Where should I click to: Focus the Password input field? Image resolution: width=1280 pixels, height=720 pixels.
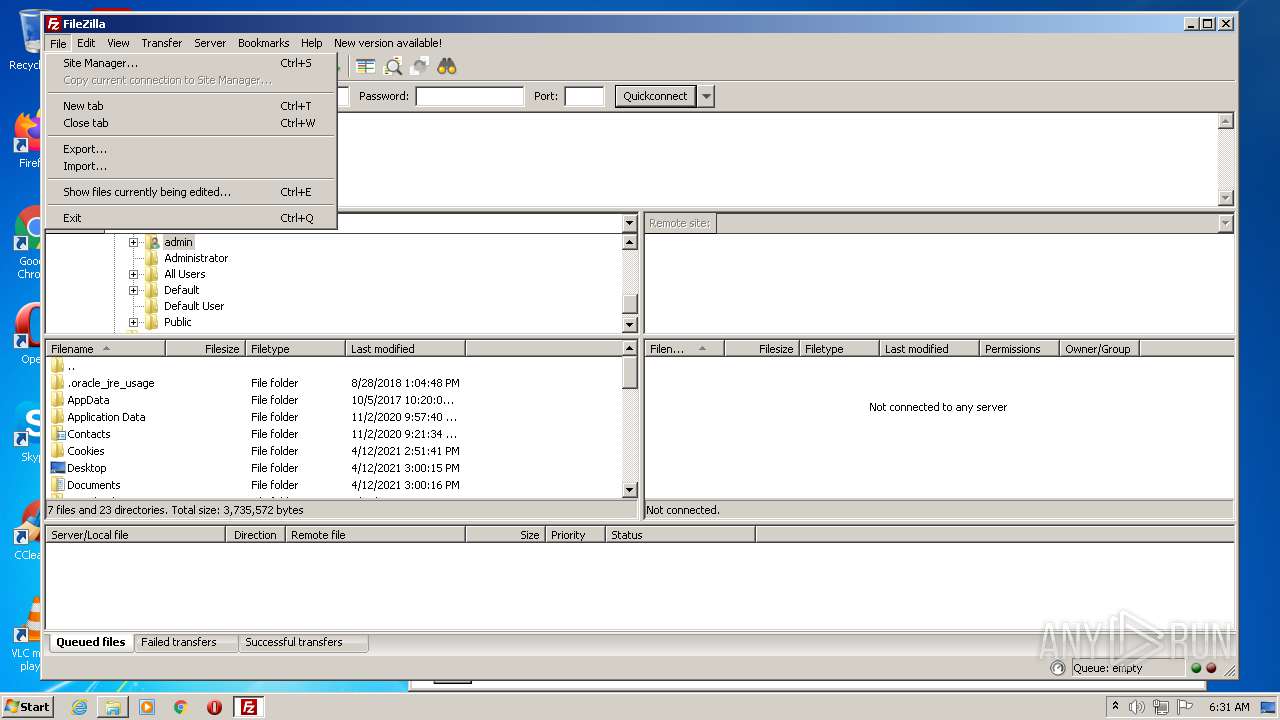pyautogui.click(x=470, y=96)
